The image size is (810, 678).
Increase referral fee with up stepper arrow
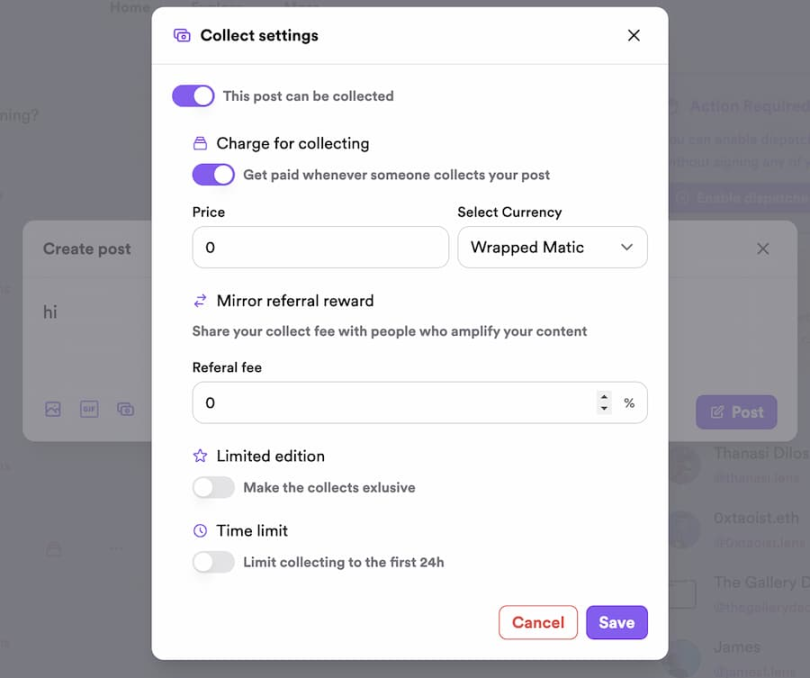tap(604, 397)
